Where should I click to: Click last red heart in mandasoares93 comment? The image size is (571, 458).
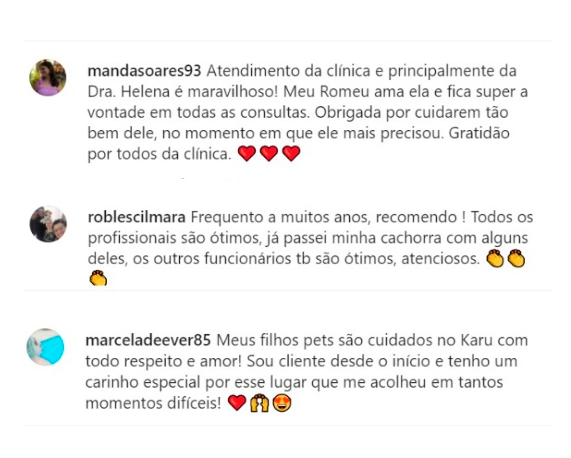[x=291, y=153]
